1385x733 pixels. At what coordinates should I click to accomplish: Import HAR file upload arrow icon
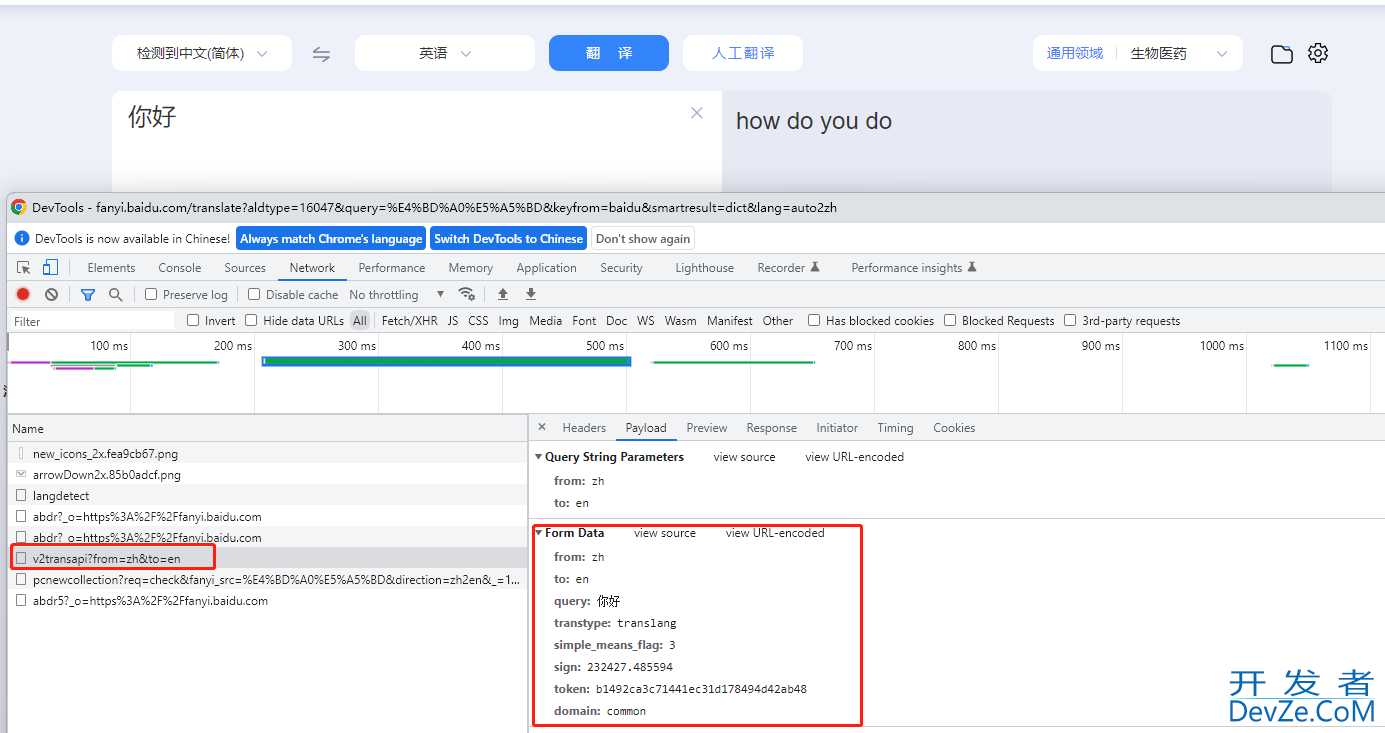click(x=503, y=294)
